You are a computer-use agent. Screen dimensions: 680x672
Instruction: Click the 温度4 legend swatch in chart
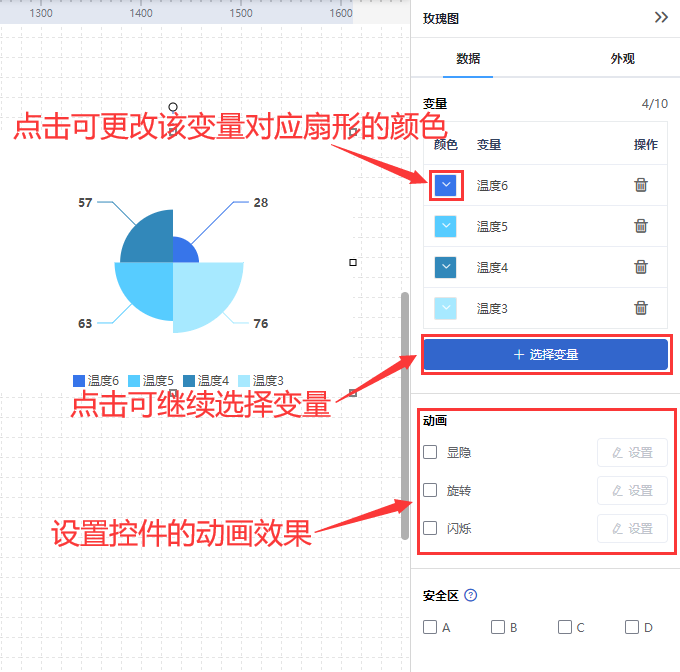point(189,381)
